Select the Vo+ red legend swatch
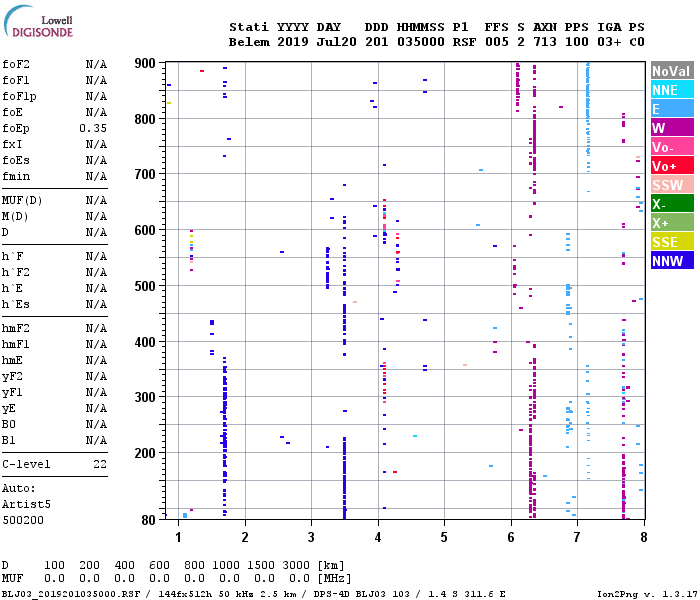Image resolution: width=700 pixels, height=600 pixels. 672,166
